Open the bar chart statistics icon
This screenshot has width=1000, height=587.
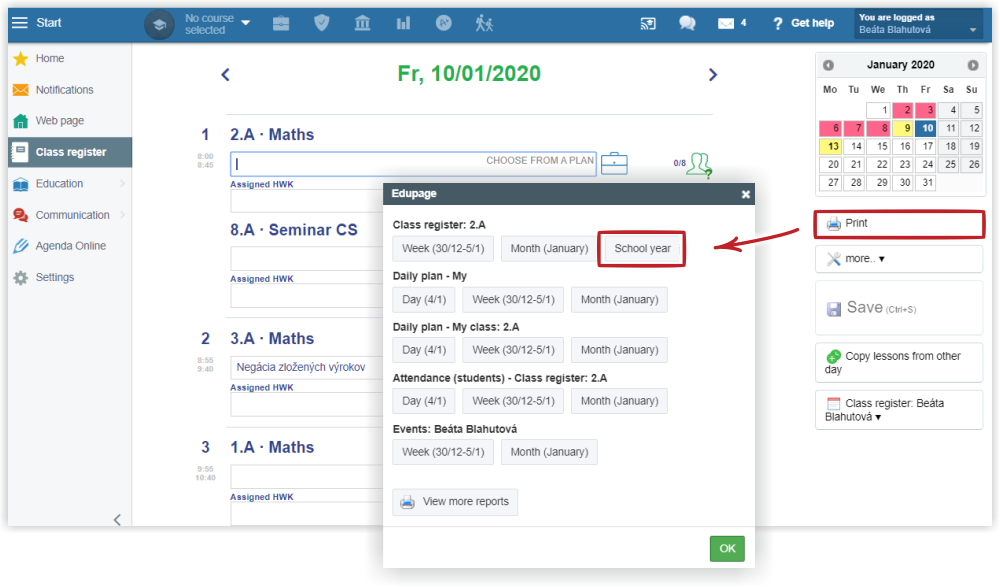[x=403, y=24]
